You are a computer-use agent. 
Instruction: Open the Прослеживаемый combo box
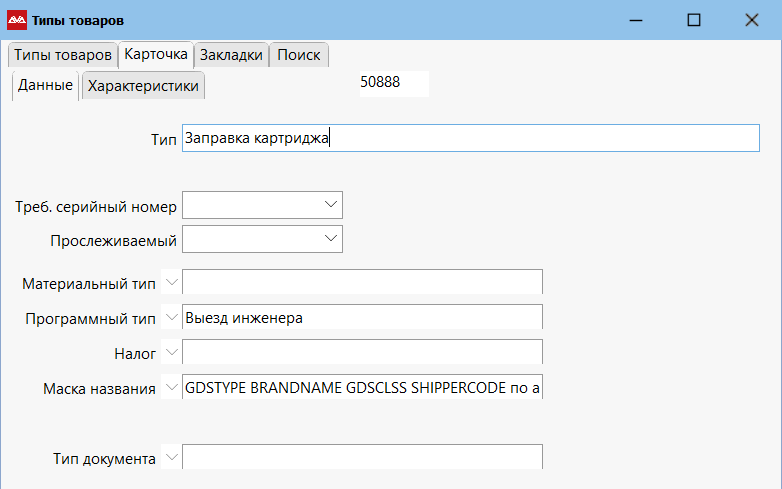tap(332, 239)
